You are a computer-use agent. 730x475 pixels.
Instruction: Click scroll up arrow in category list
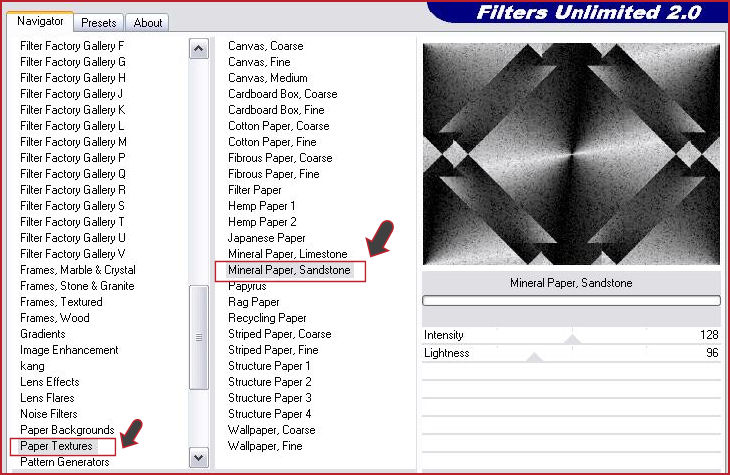(198, 49)
